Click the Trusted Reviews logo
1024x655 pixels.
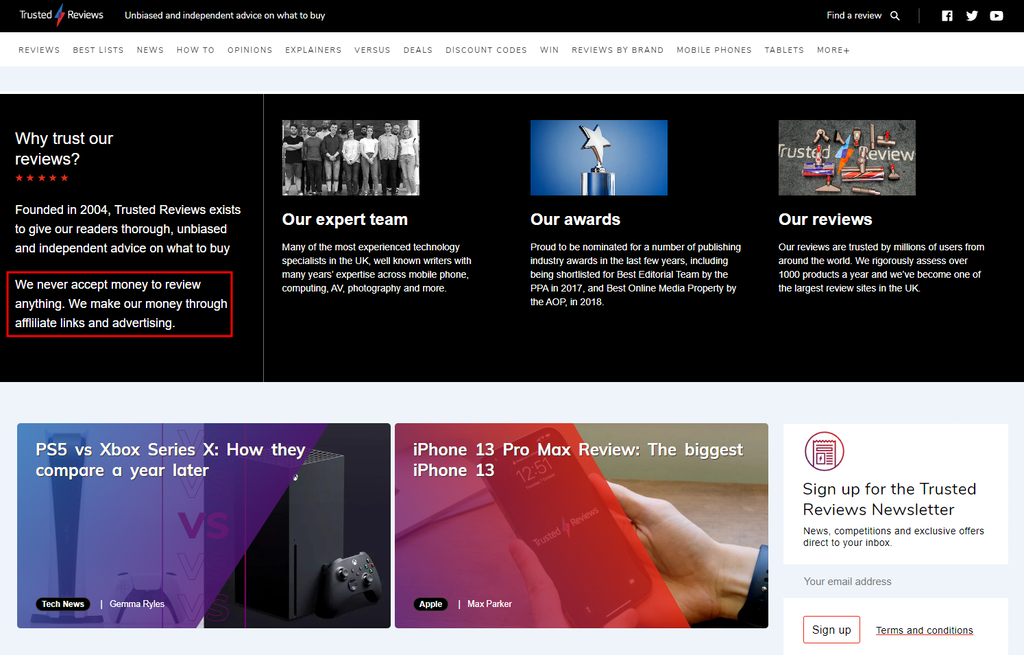coord(61,15)
